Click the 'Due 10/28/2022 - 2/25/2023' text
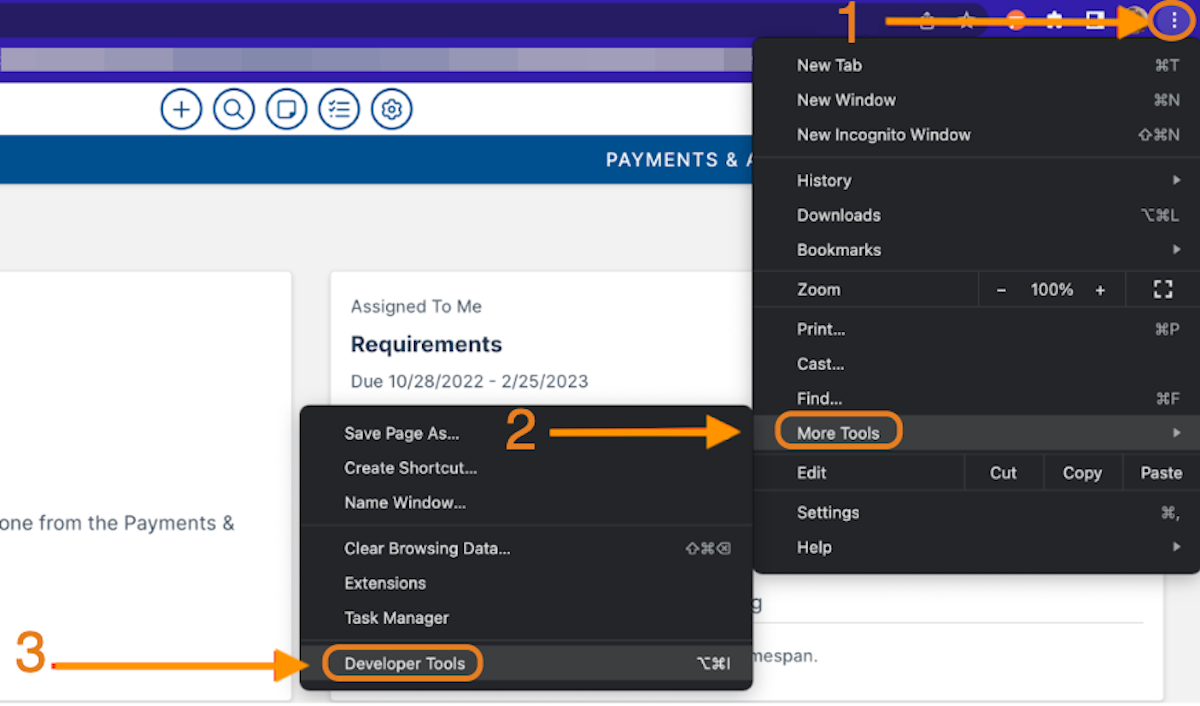The width and height of the screenshot is (1200, 706). [469, 381]
